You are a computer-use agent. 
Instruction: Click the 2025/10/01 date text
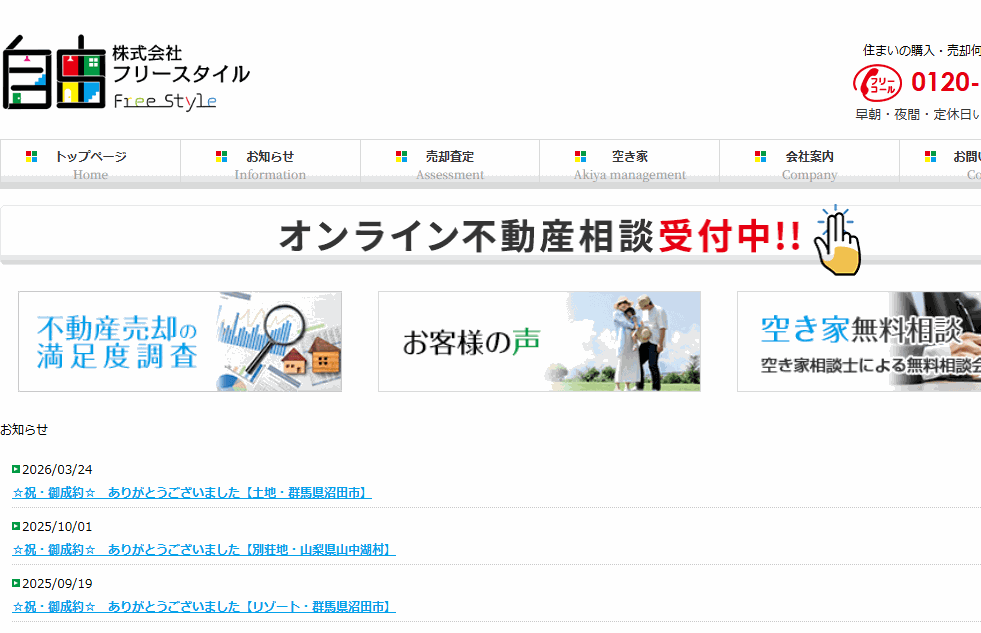pos(58,527)
